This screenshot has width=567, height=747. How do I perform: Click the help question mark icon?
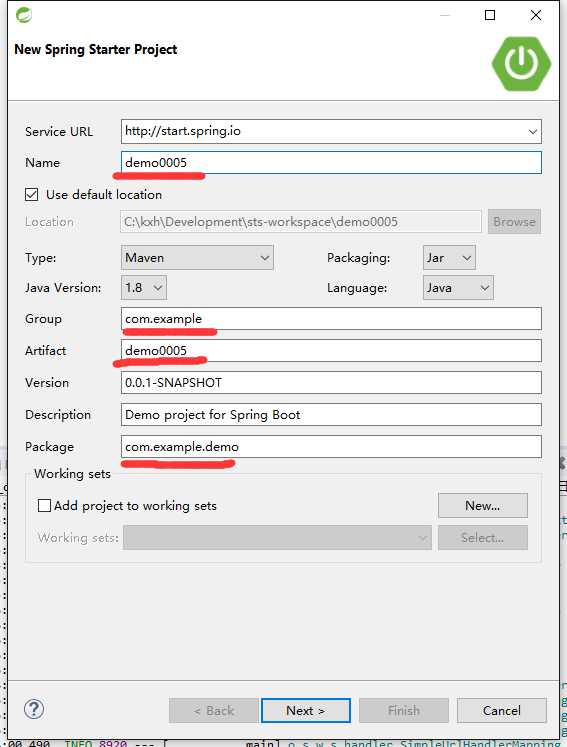(x=34, y=709)
